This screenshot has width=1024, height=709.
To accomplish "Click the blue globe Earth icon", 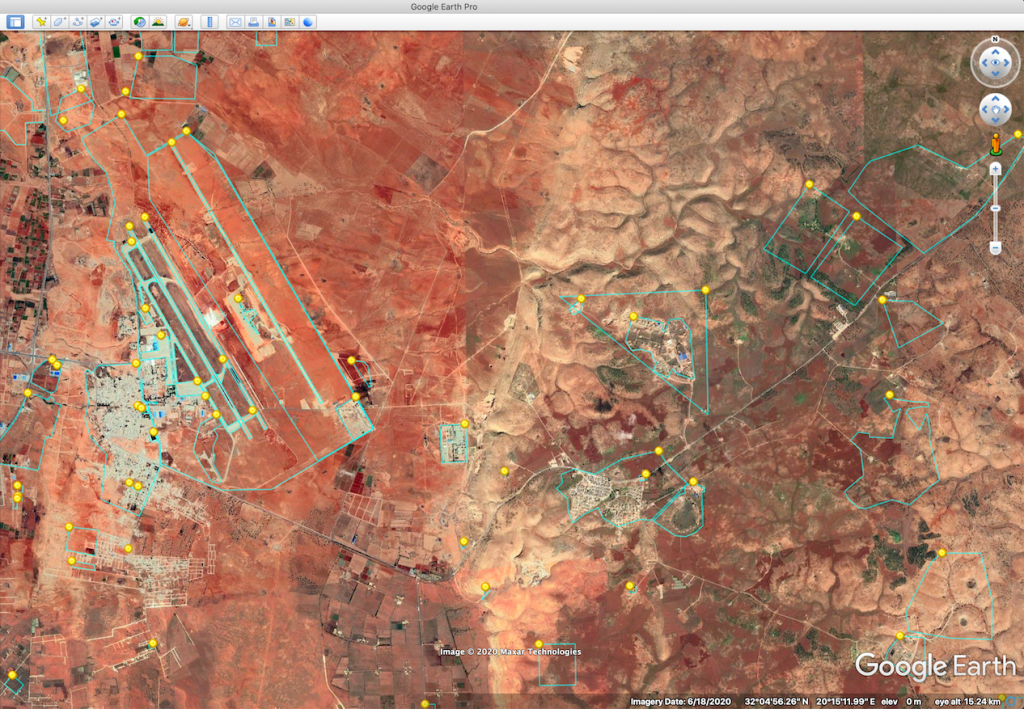I will 308,22.
